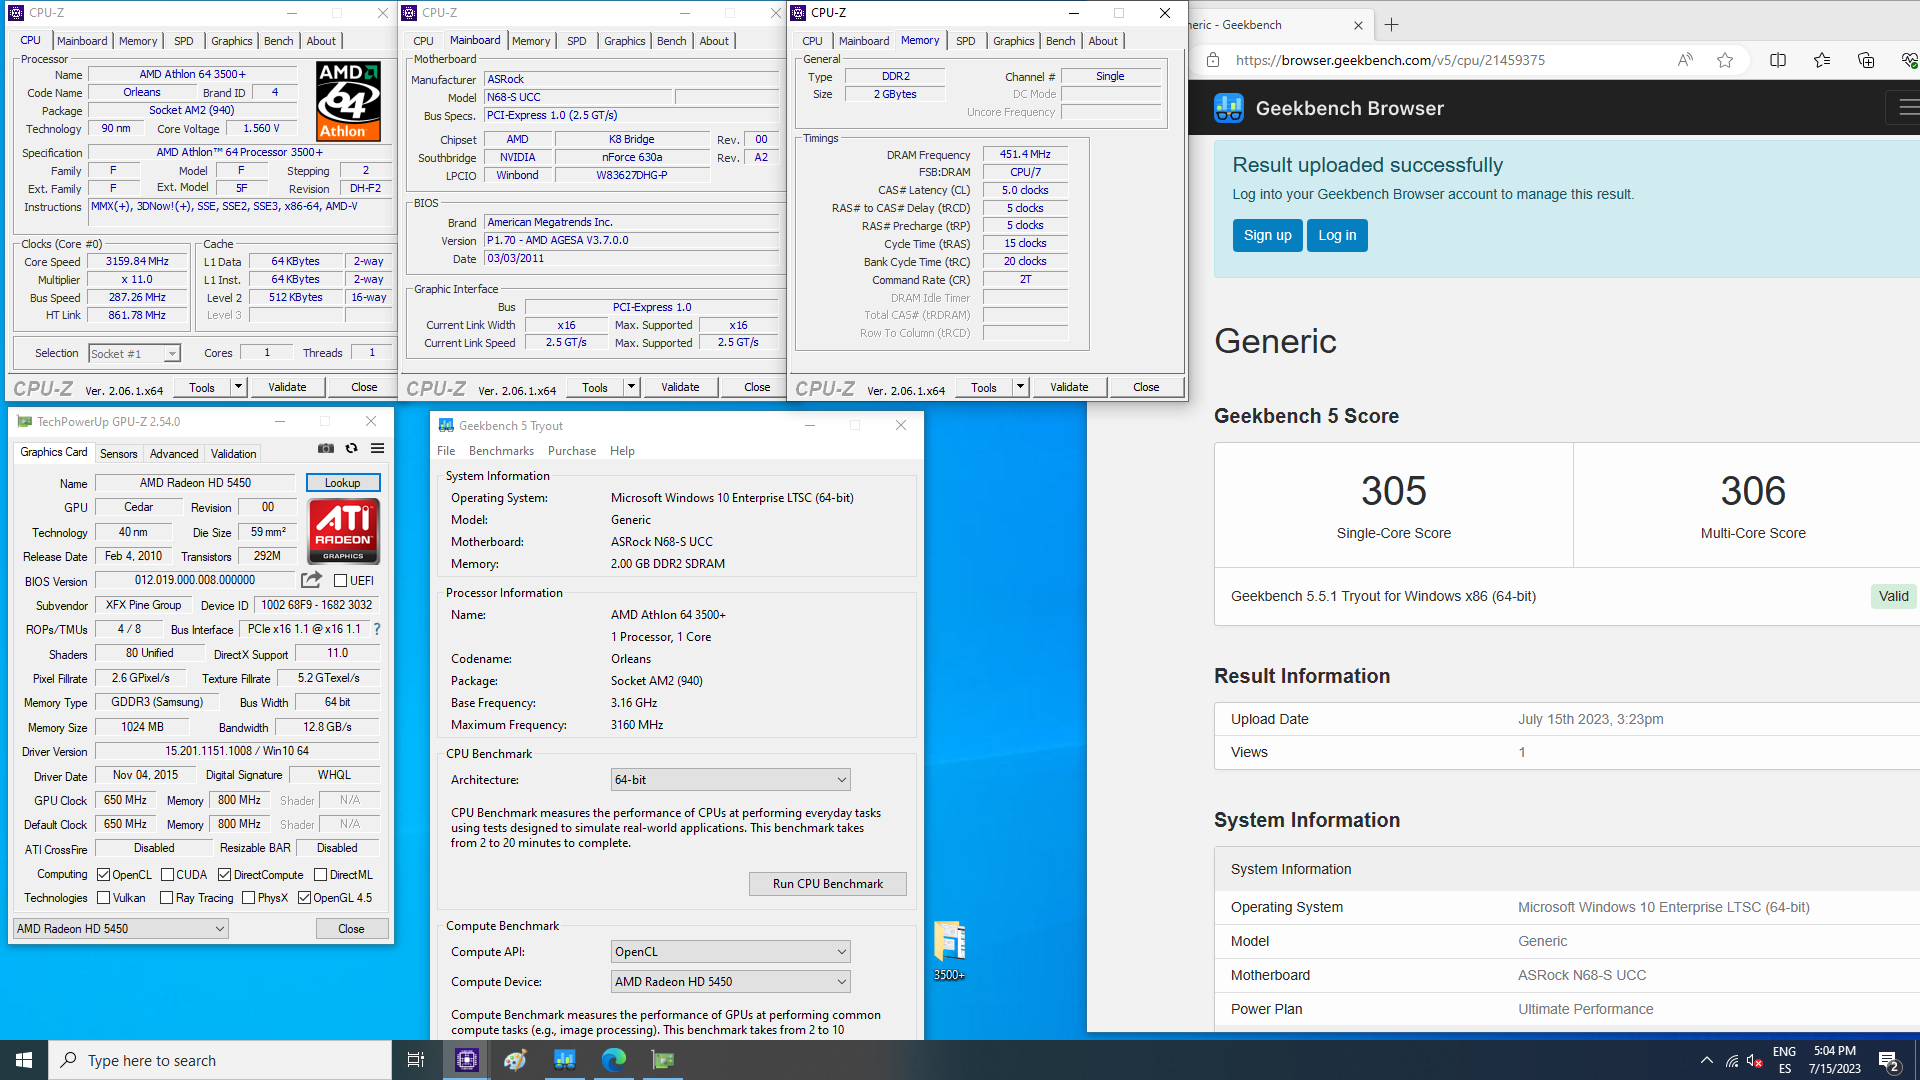Click taskbar clock and date

pos(1835,1060)
